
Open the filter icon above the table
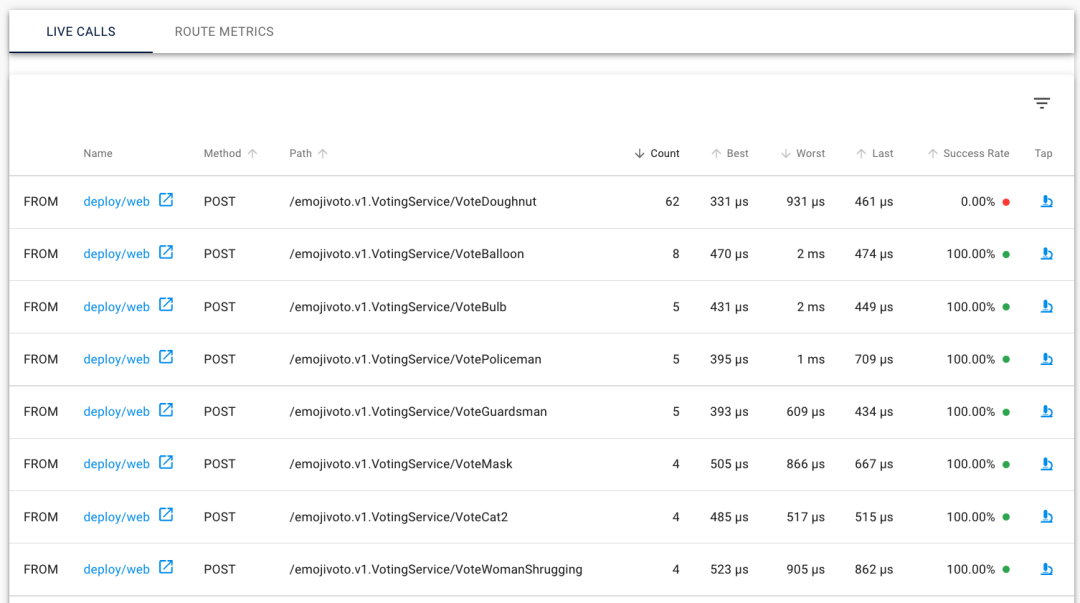click(x=1041, y=103)
